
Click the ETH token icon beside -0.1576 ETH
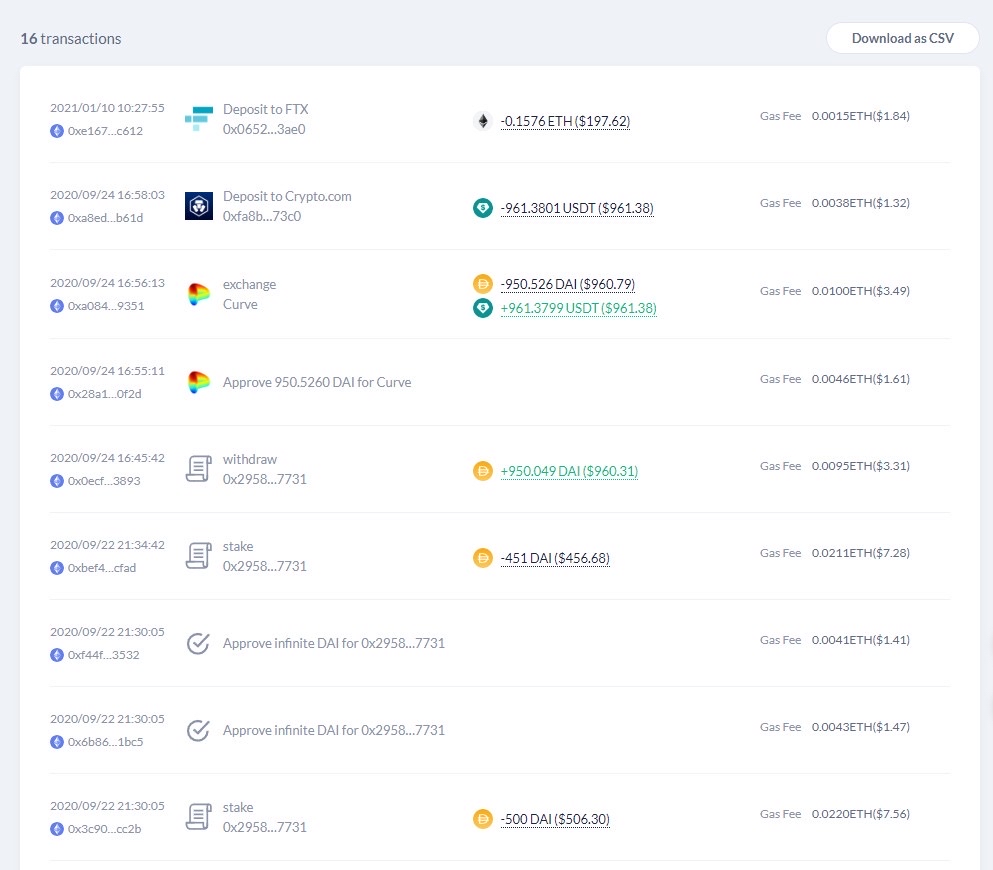click(483, 121)
